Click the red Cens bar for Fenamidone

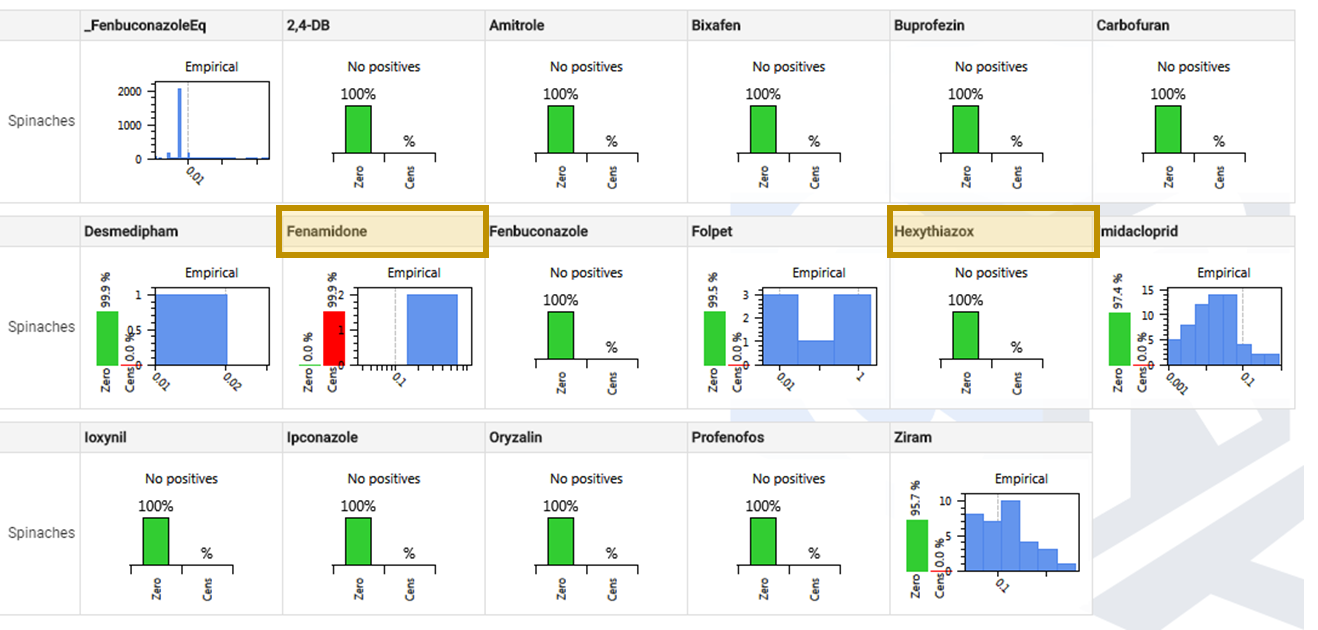pyautogui.click(x=334, y=338)
